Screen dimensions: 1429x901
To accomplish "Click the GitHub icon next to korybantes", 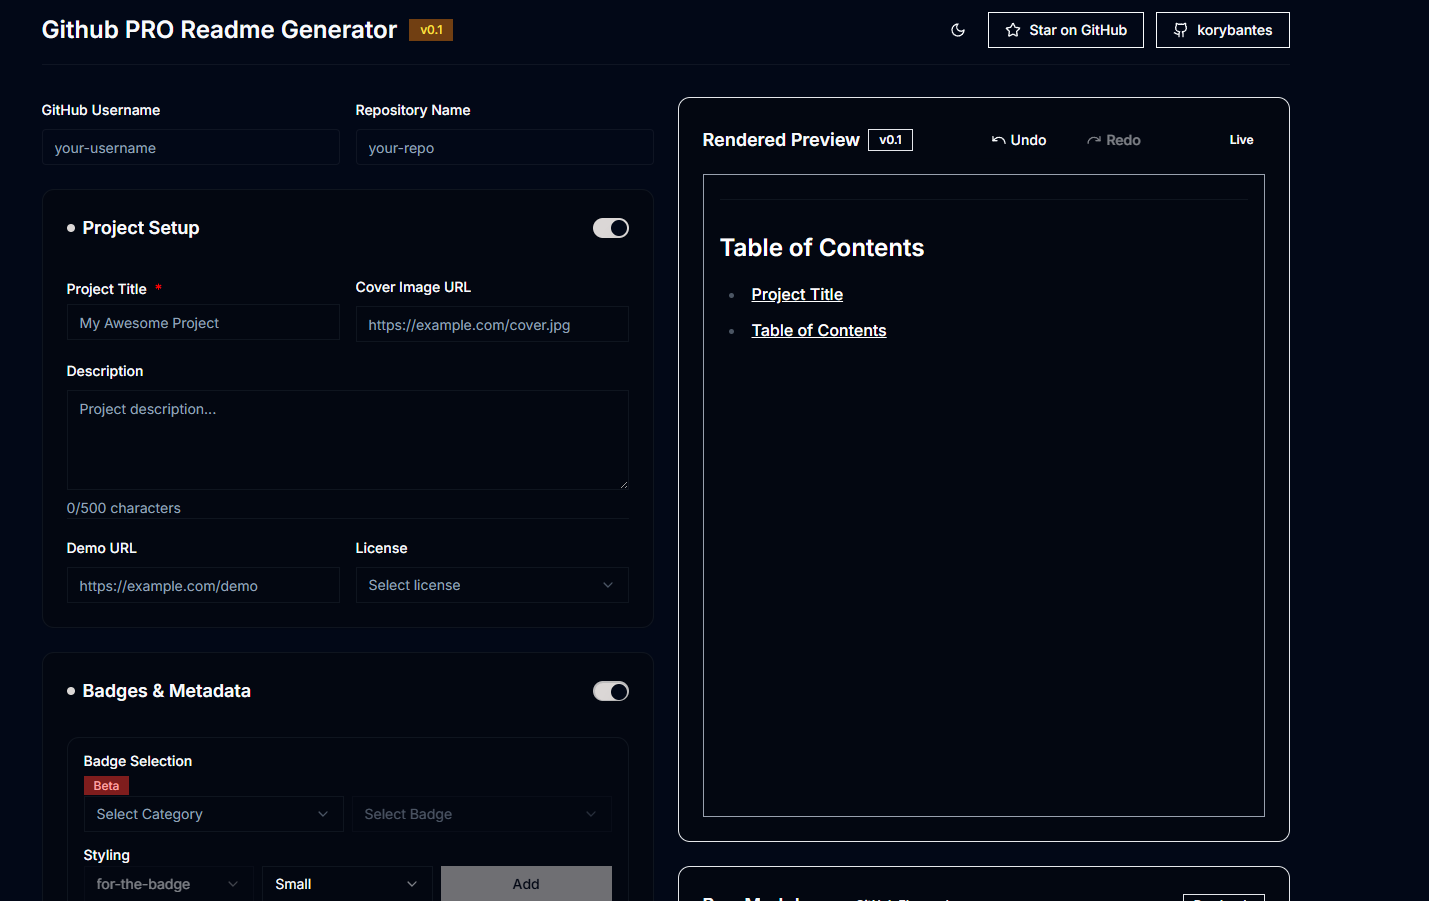I will coord(1180,30).
